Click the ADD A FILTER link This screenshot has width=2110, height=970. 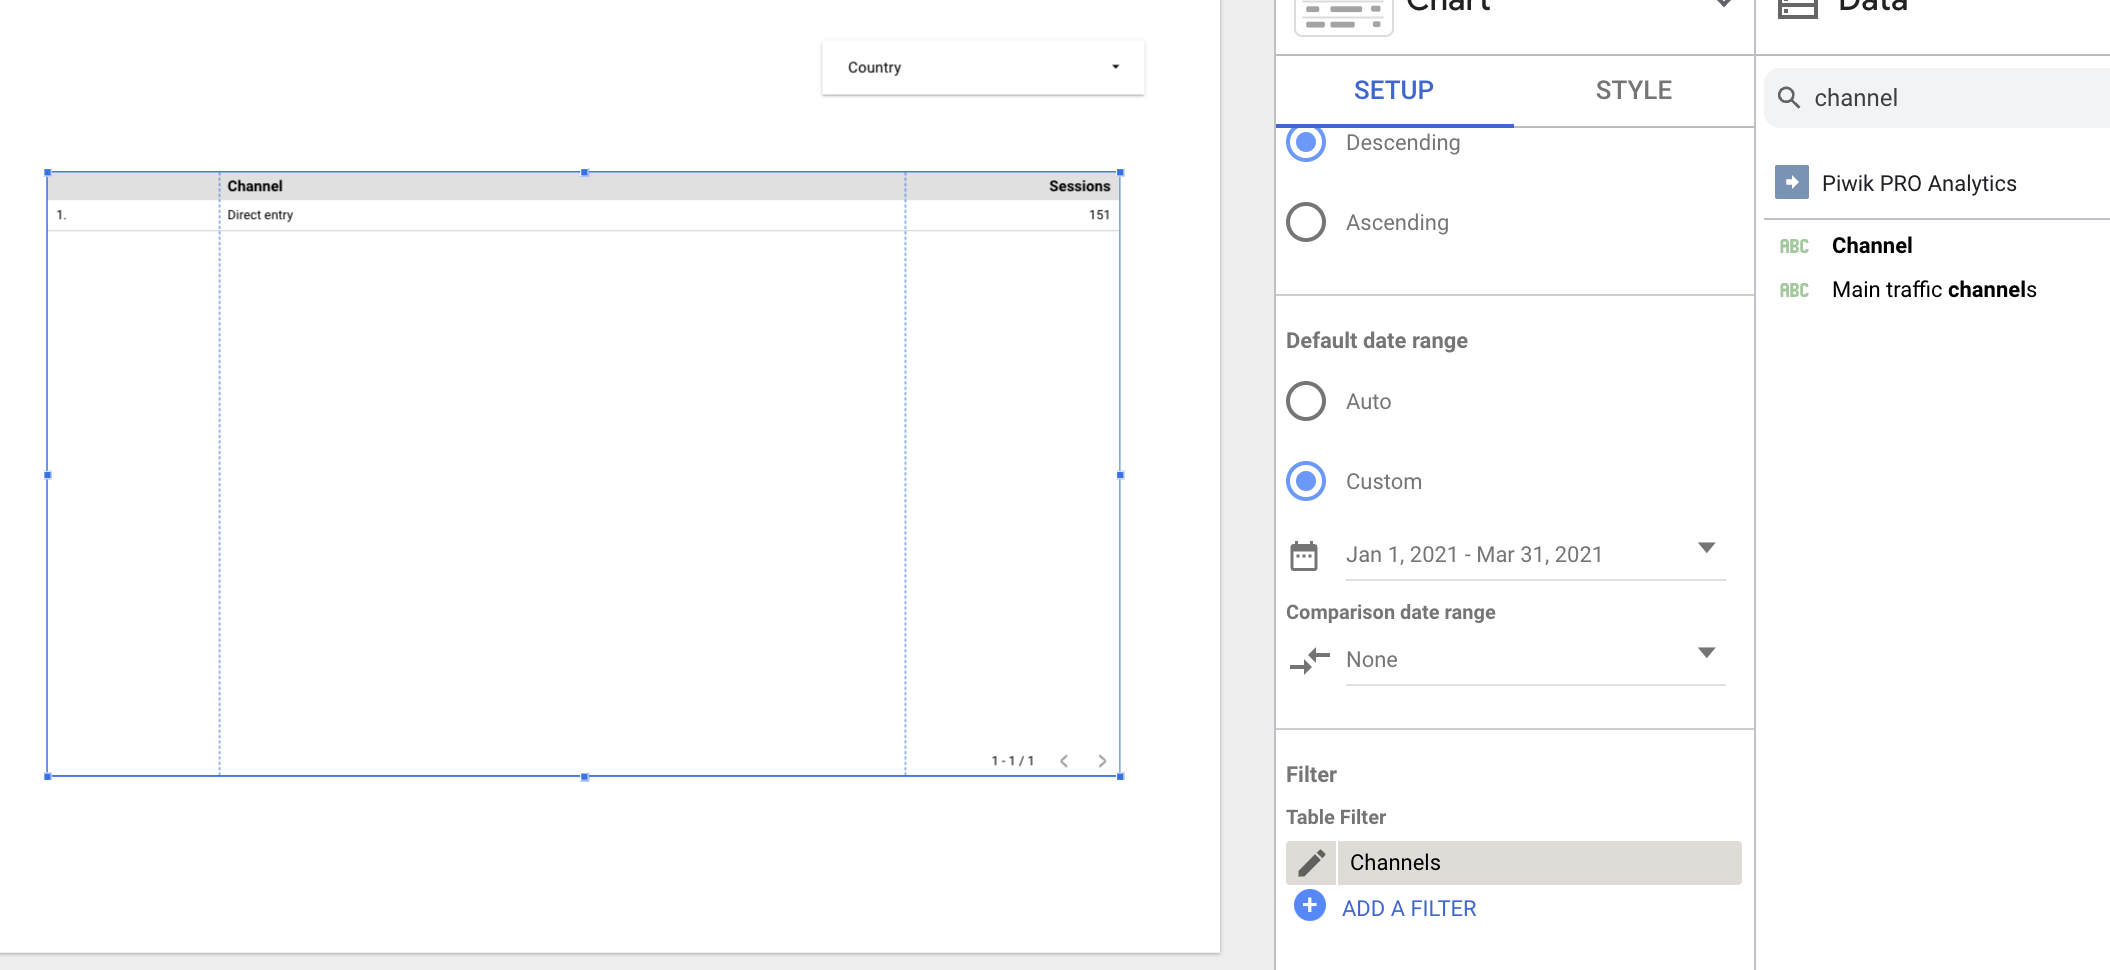point(1408,908)
